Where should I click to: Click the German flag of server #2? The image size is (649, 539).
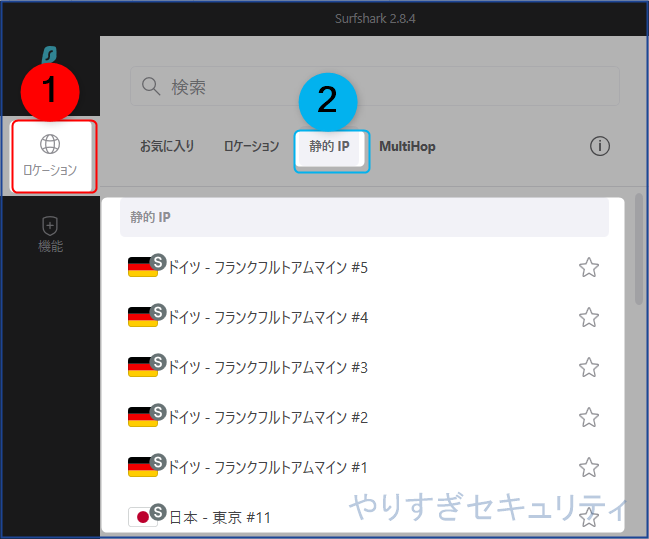(143, 417)
